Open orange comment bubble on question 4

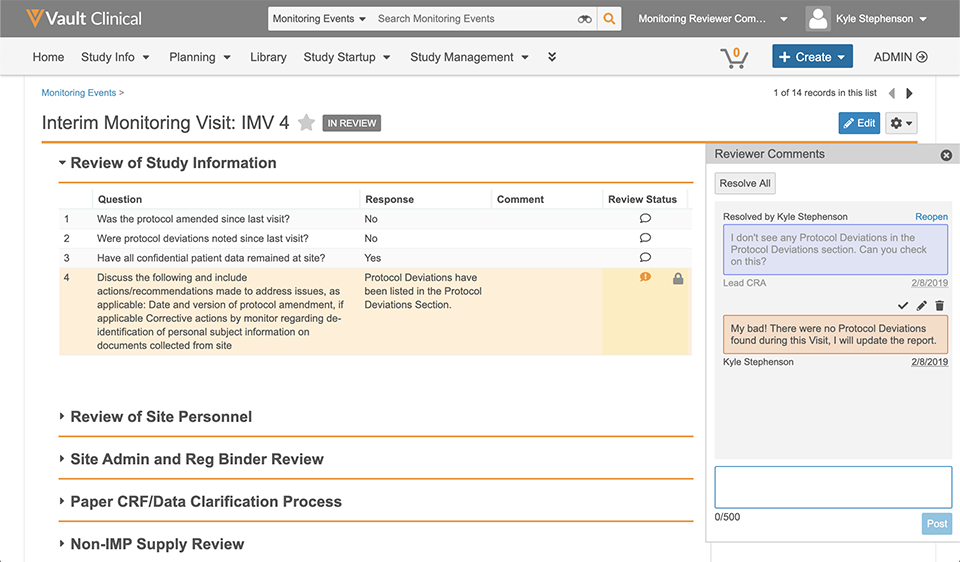click(x=645, y=277)
